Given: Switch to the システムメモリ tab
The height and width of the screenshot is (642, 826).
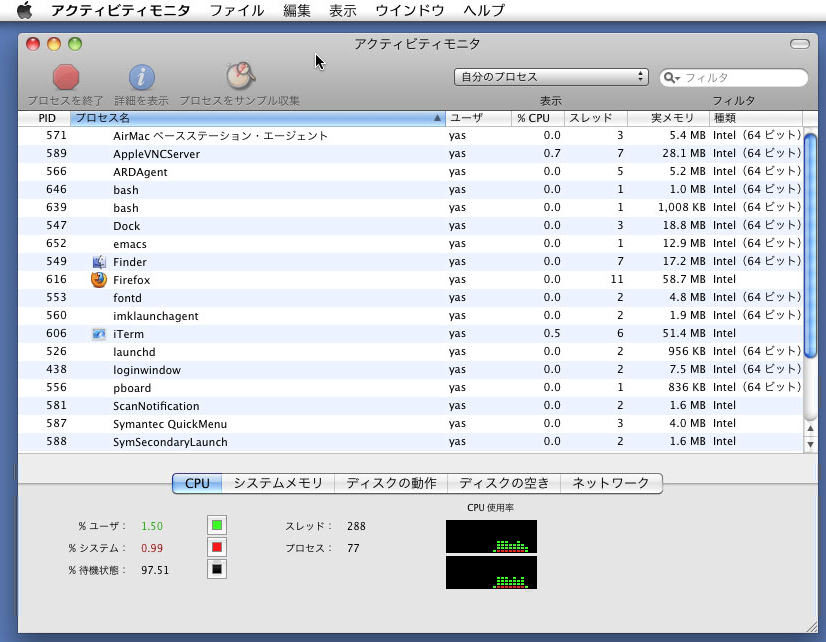Looking at the screenshot, I should 278,483.
